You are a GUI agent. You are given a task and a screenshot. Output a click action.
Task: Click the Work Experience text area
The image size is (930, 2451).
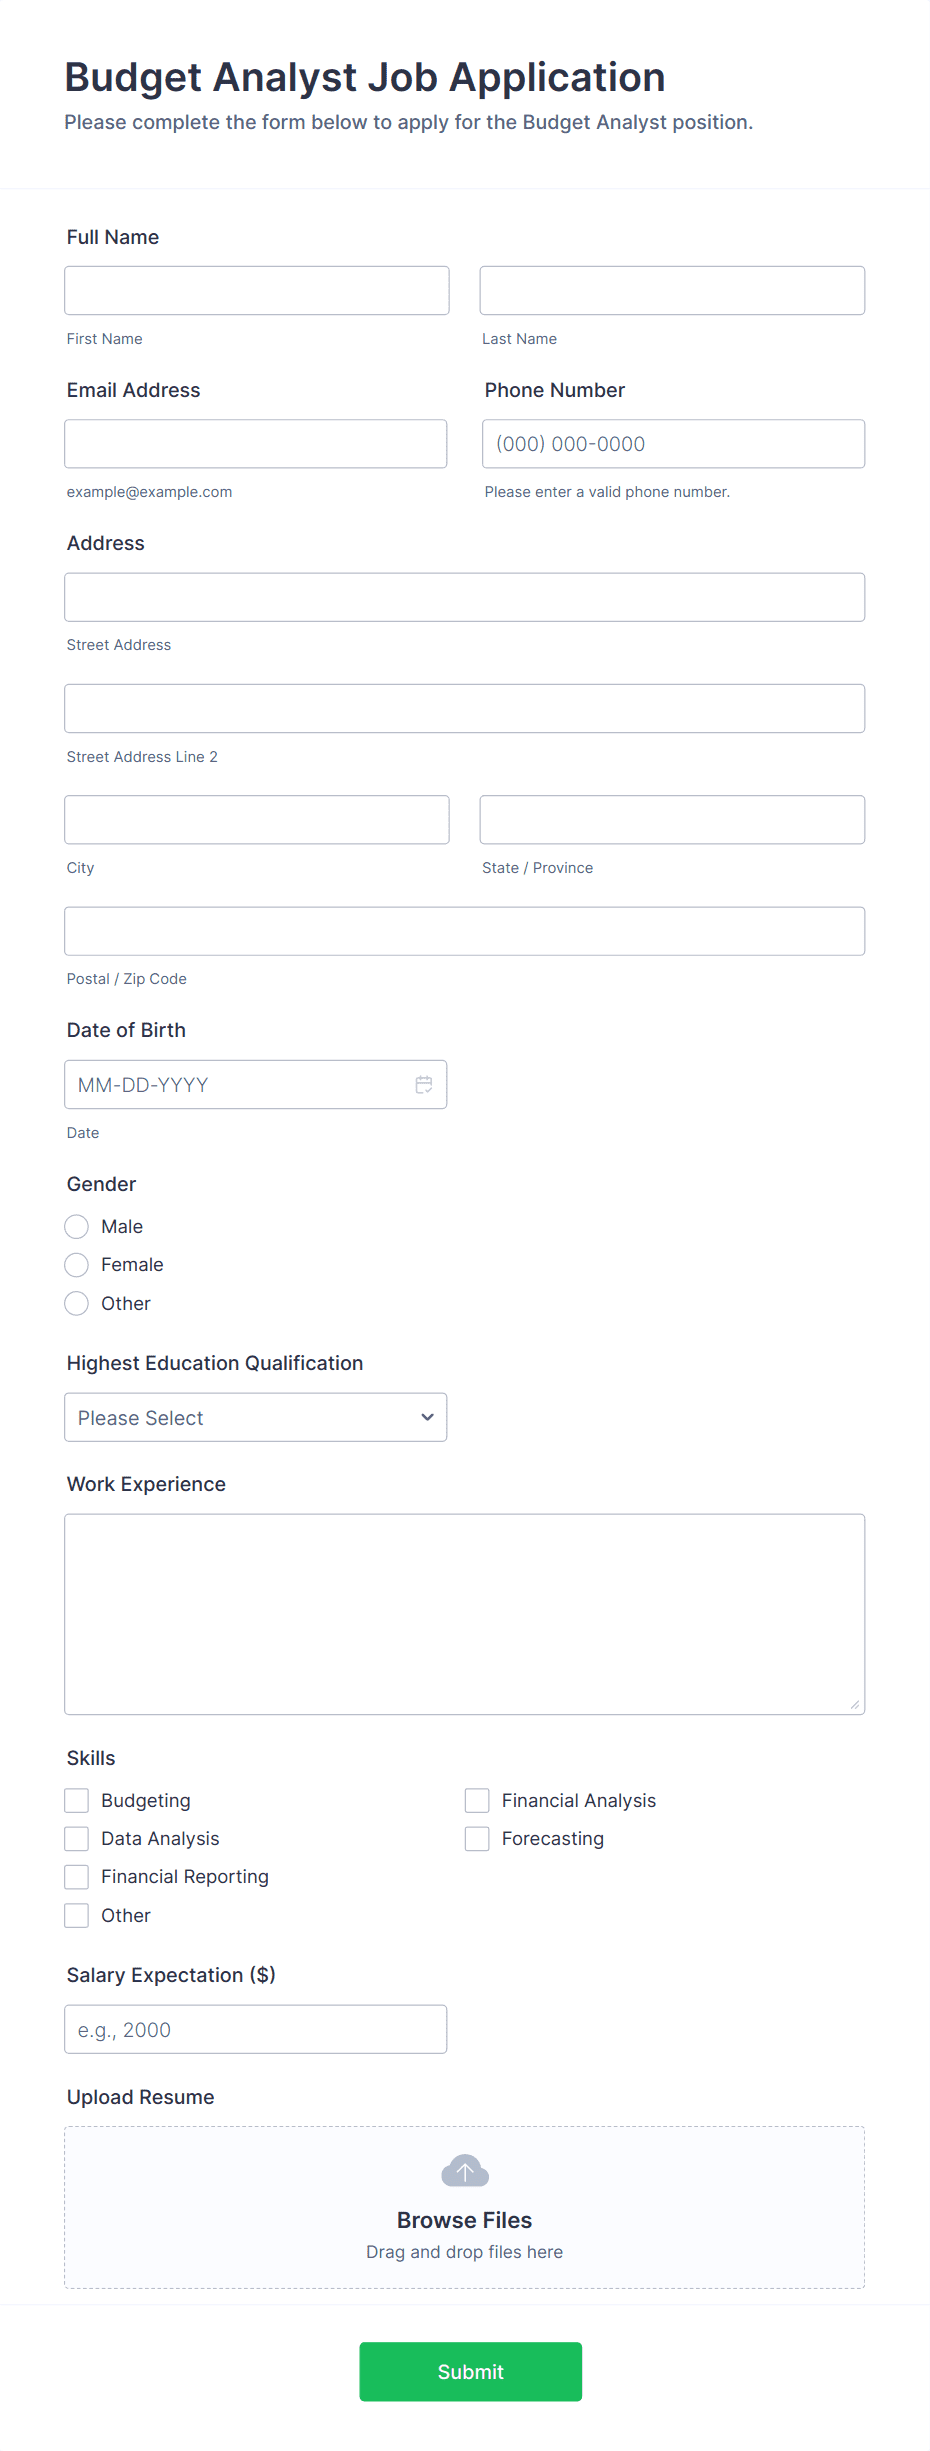point(465,1615)
